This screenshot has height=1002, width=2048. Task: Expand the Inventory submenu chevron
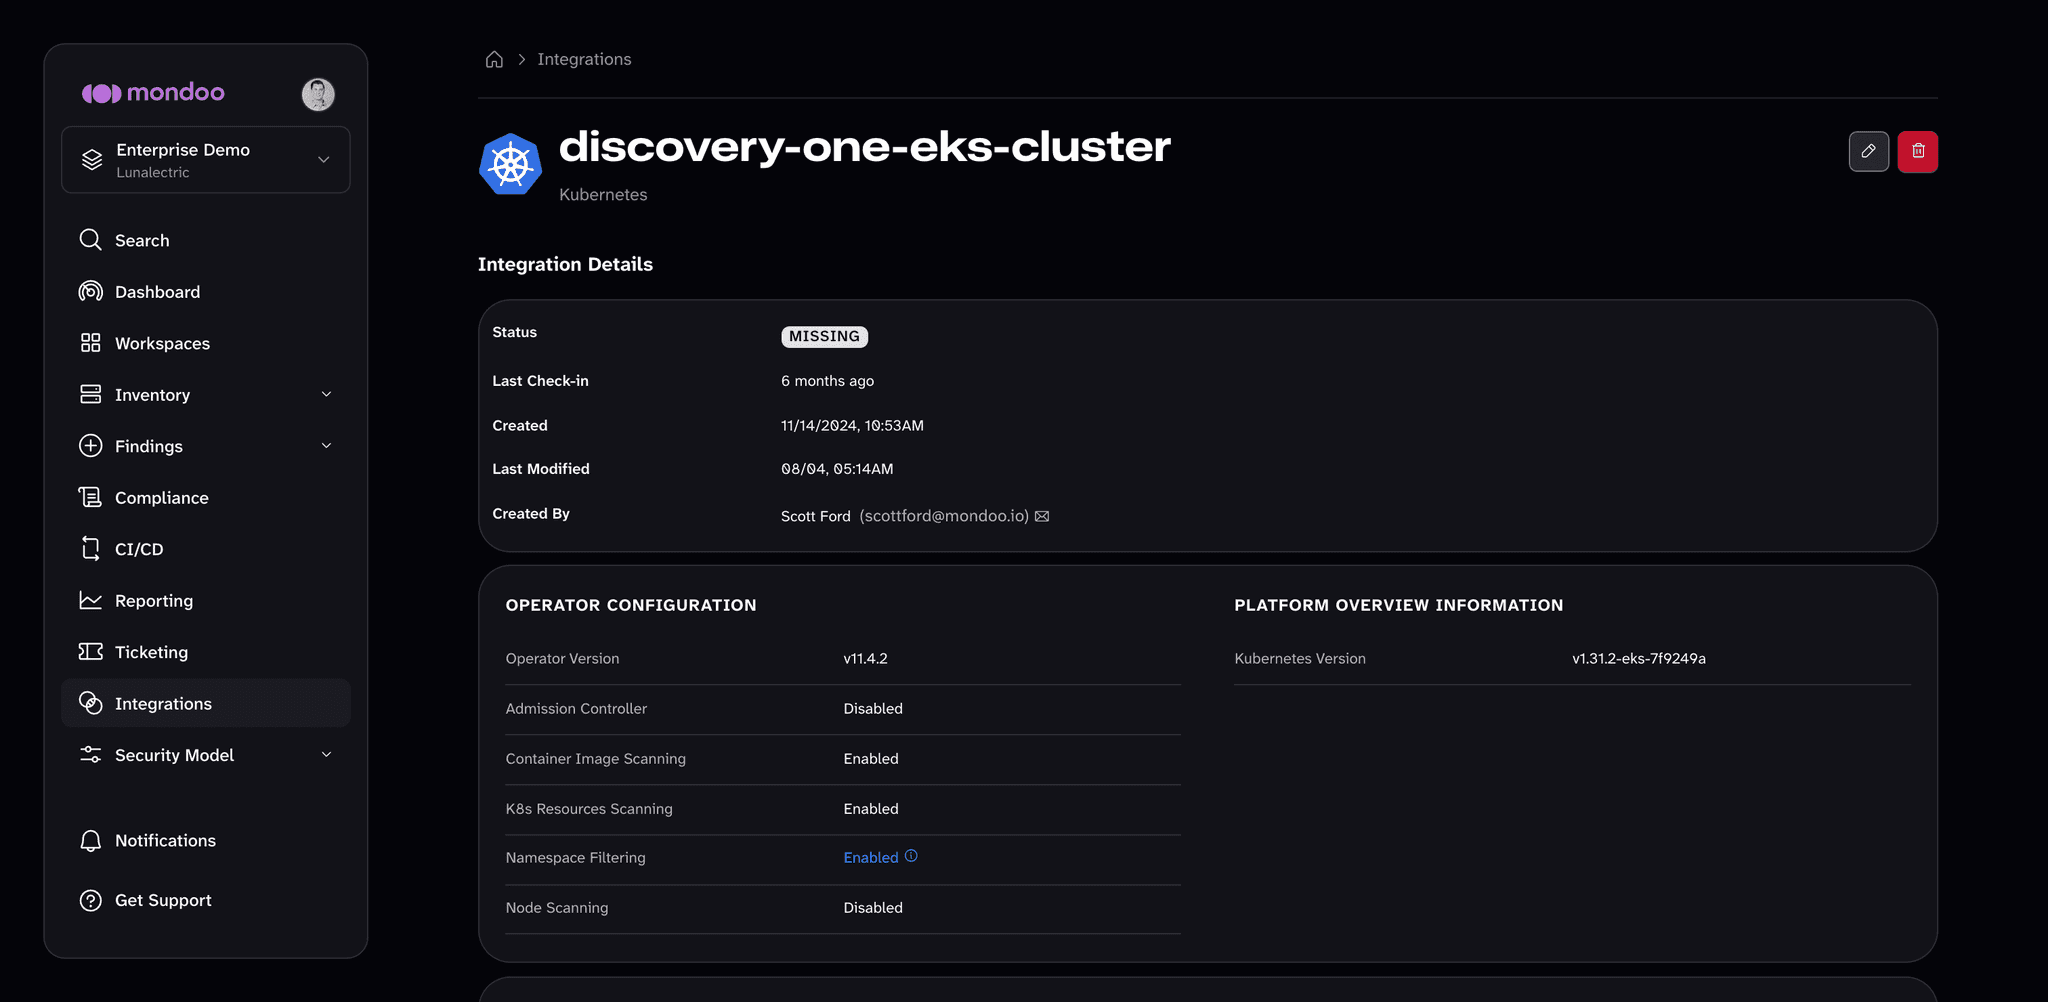click(326, 394)
